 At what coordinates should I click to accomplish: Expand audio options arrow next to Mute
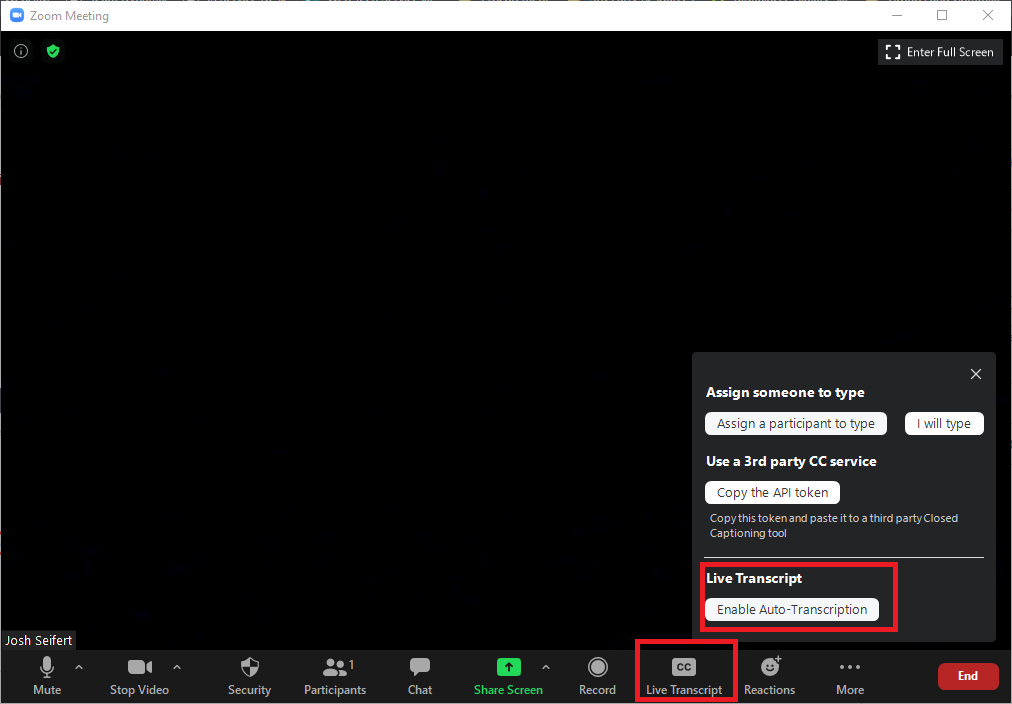click(79, 667)
